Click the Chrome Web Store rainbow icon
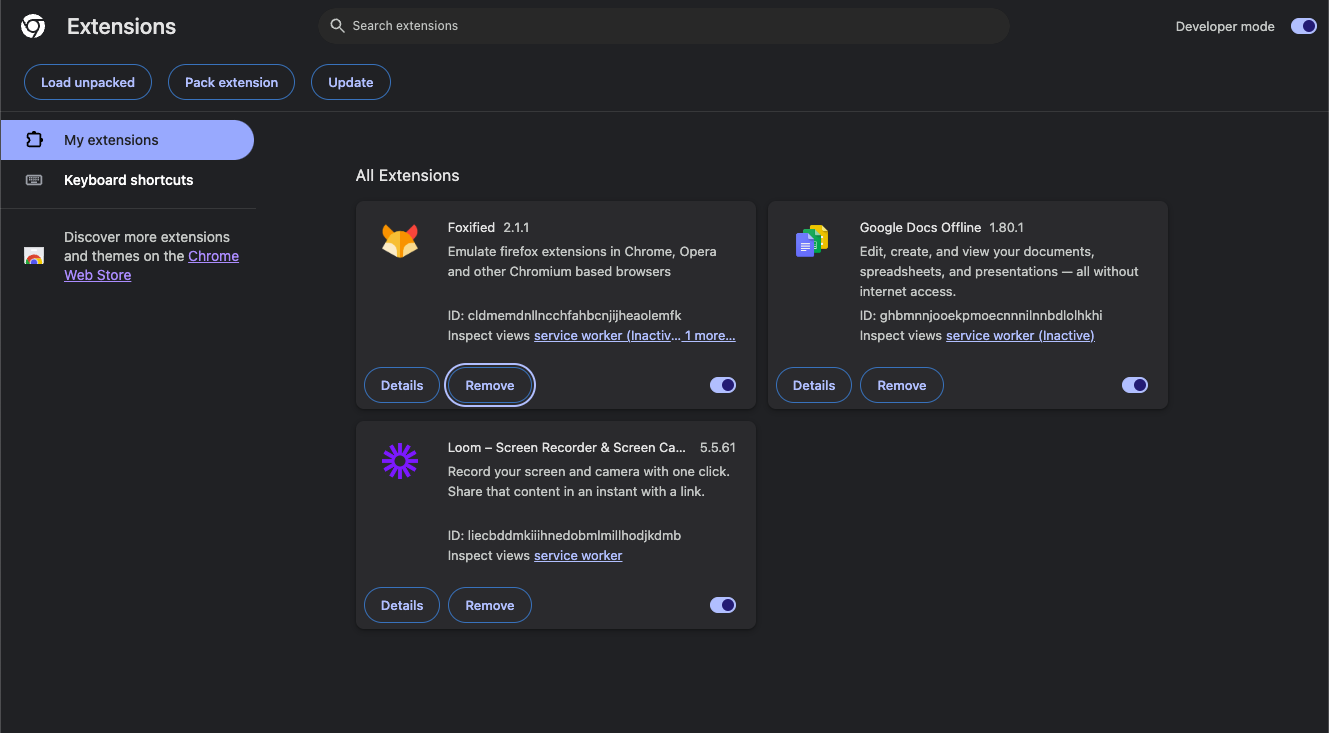The height and width of the screenshot is (733, 1329). [x=34, y=256]
